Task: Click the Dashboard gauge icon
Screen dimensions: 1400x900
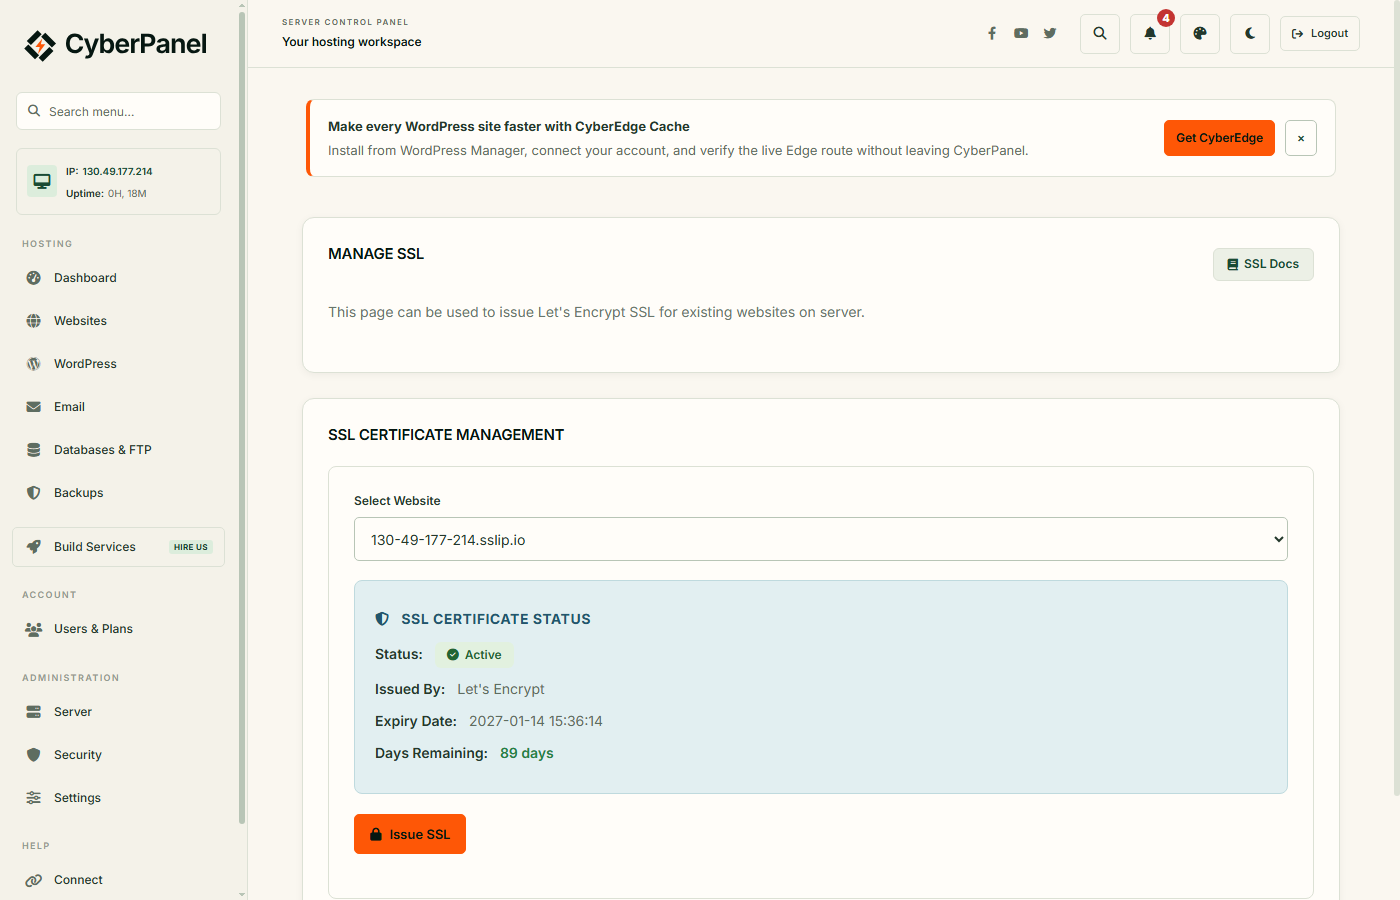Action: tap(34, 278)
